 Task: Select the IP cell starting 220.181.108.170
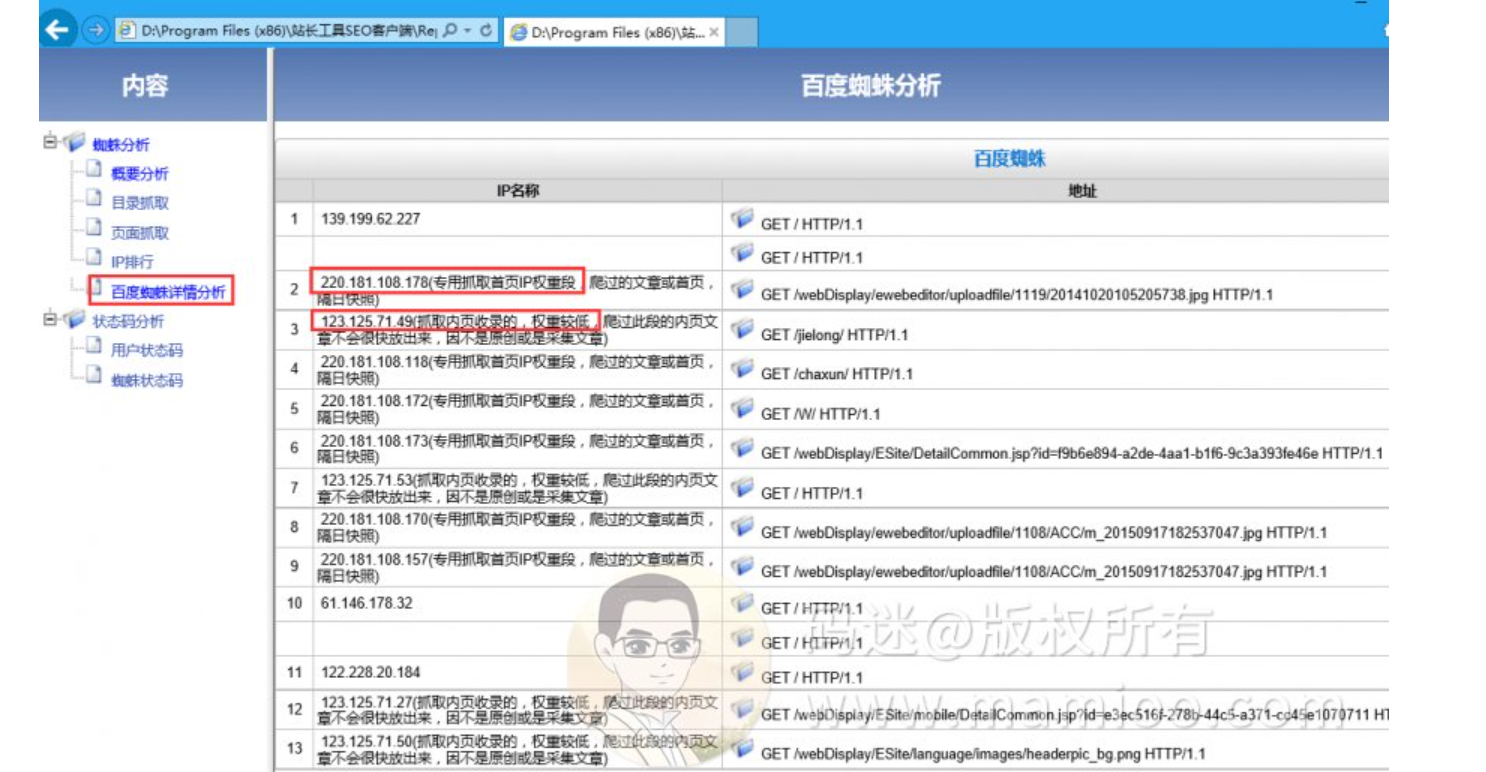click(x=518, y=527)
